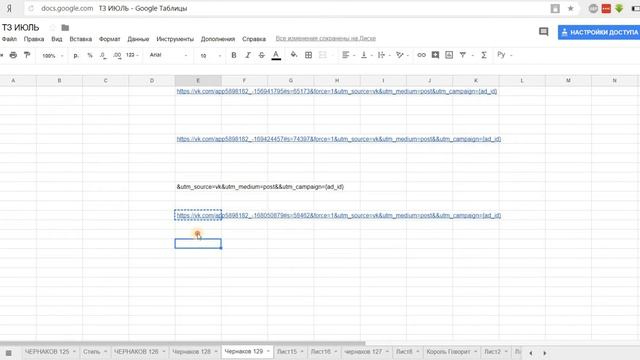Open comments with the speech bubble icon
Screen dimensions: 640x360
544,32
